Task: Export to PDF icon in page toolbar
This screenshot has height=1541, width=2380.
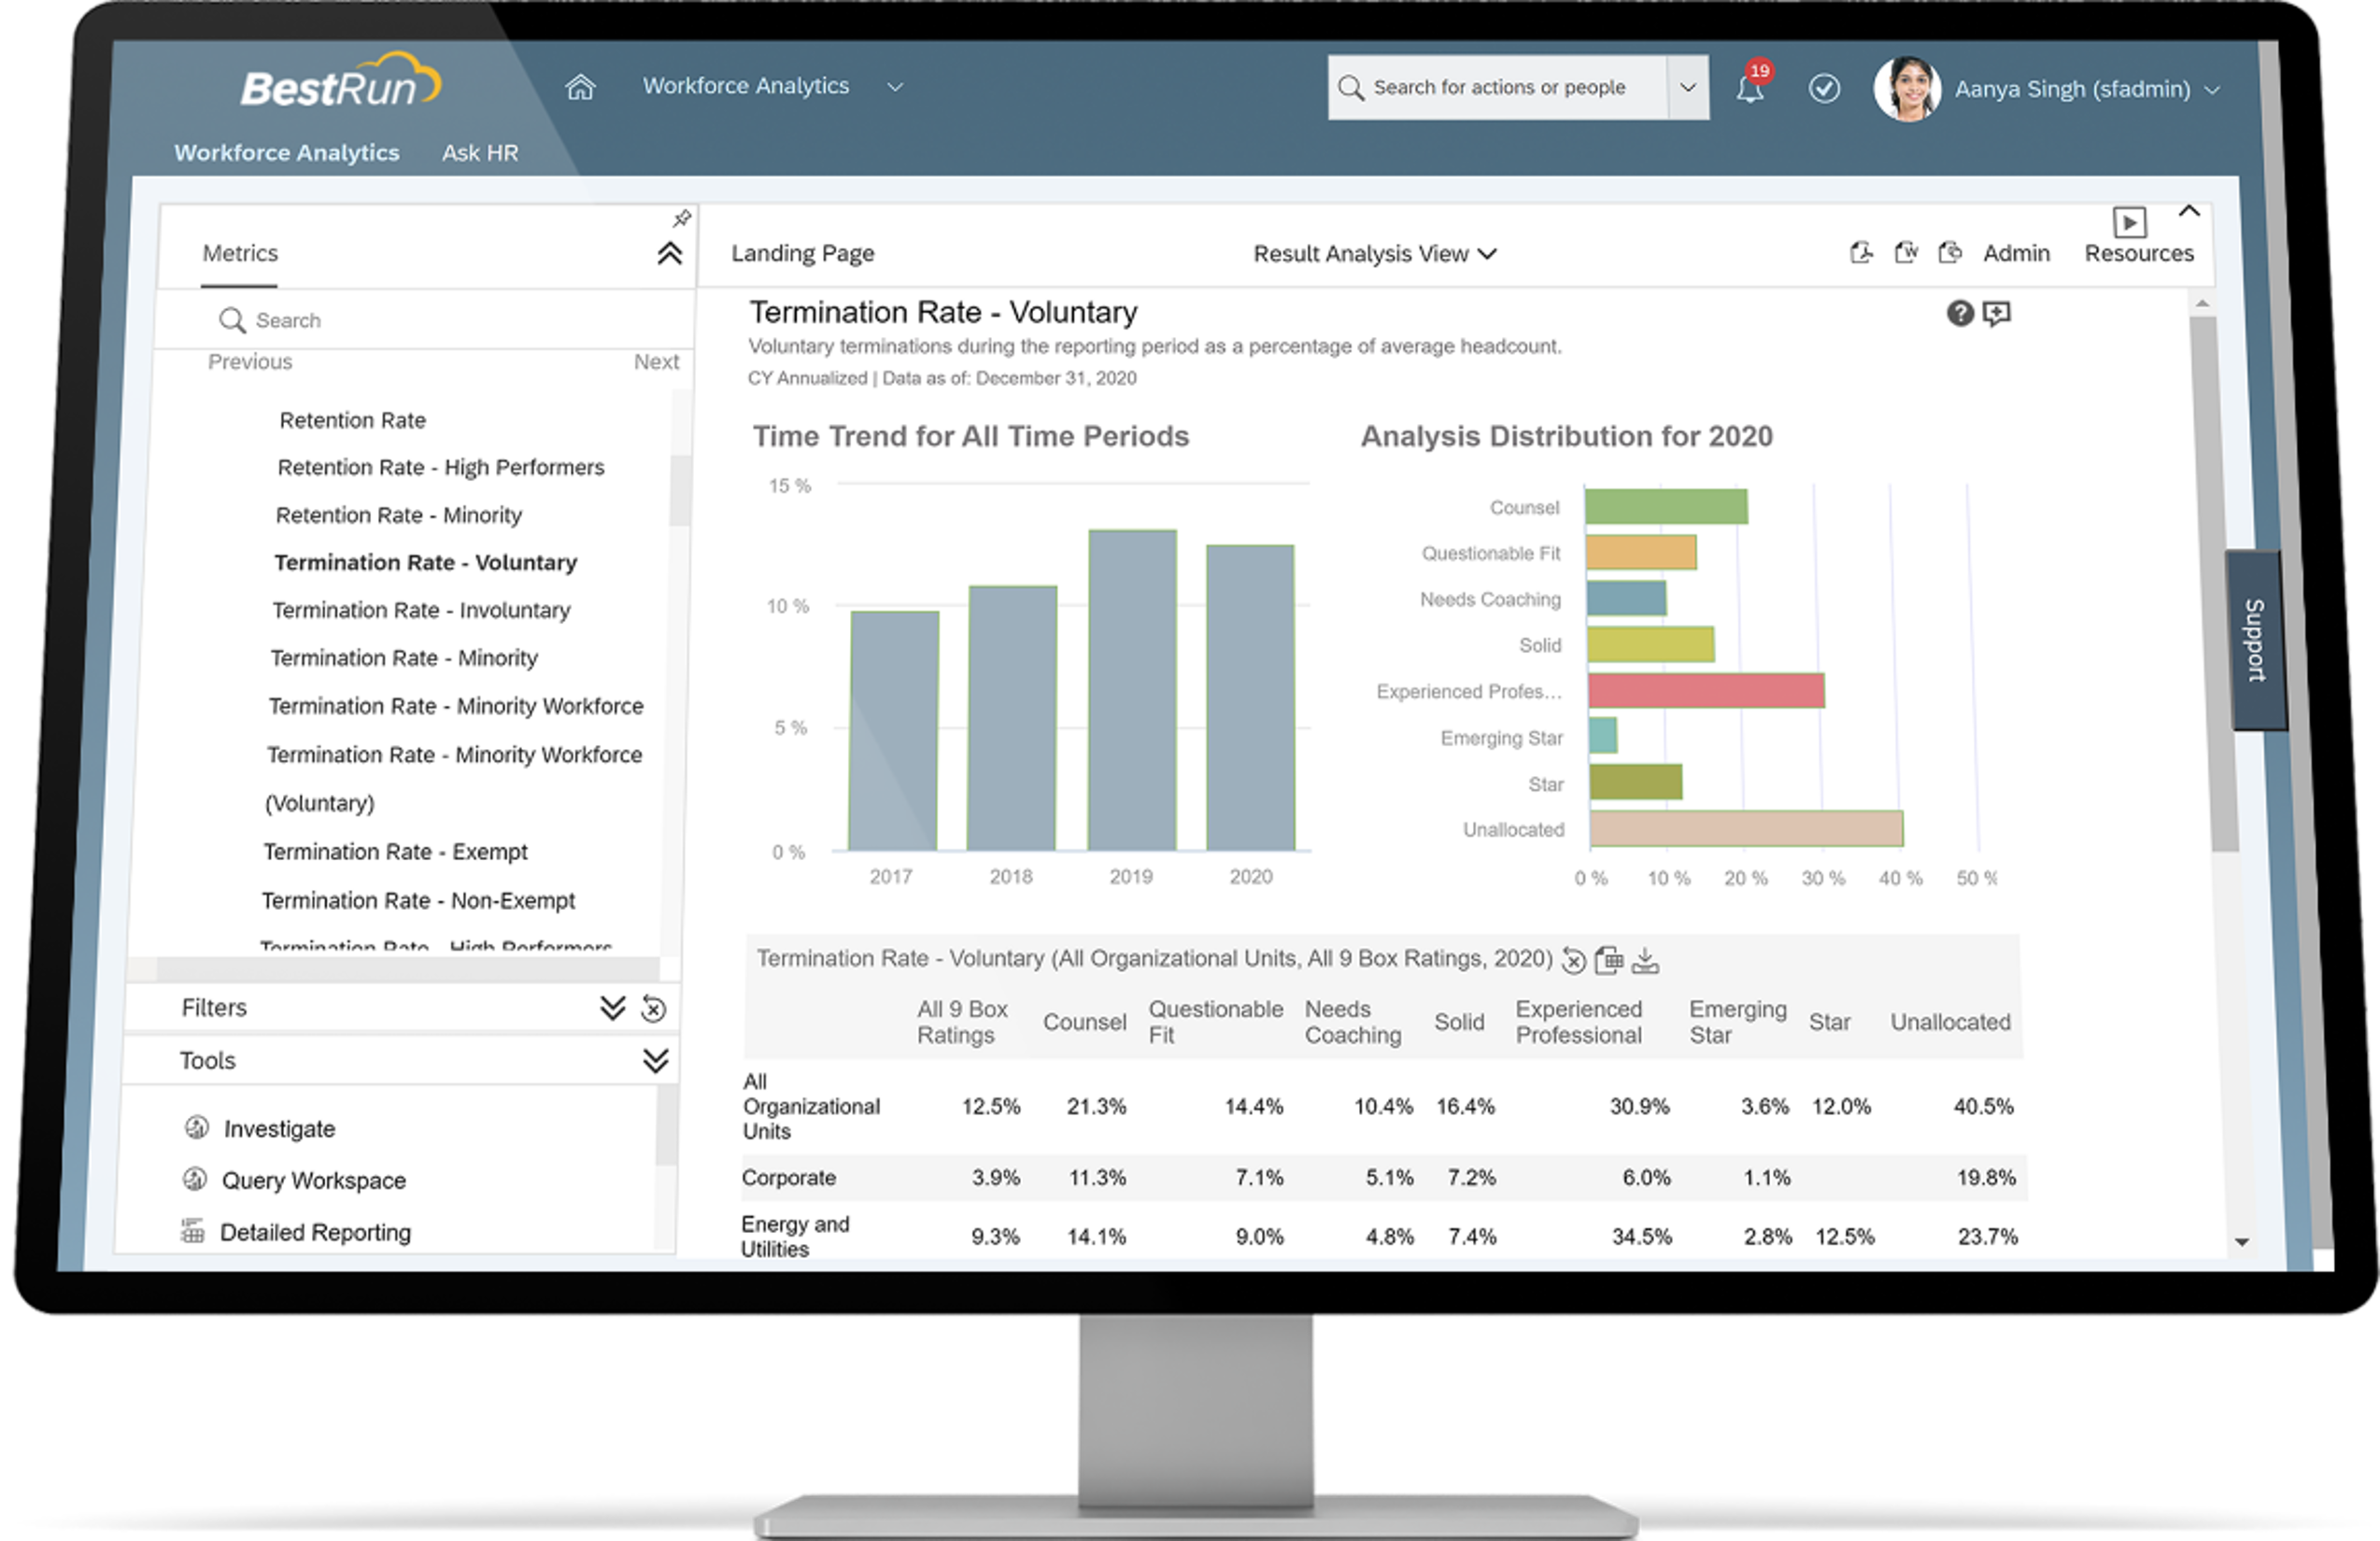Action: coord(1861,253)
